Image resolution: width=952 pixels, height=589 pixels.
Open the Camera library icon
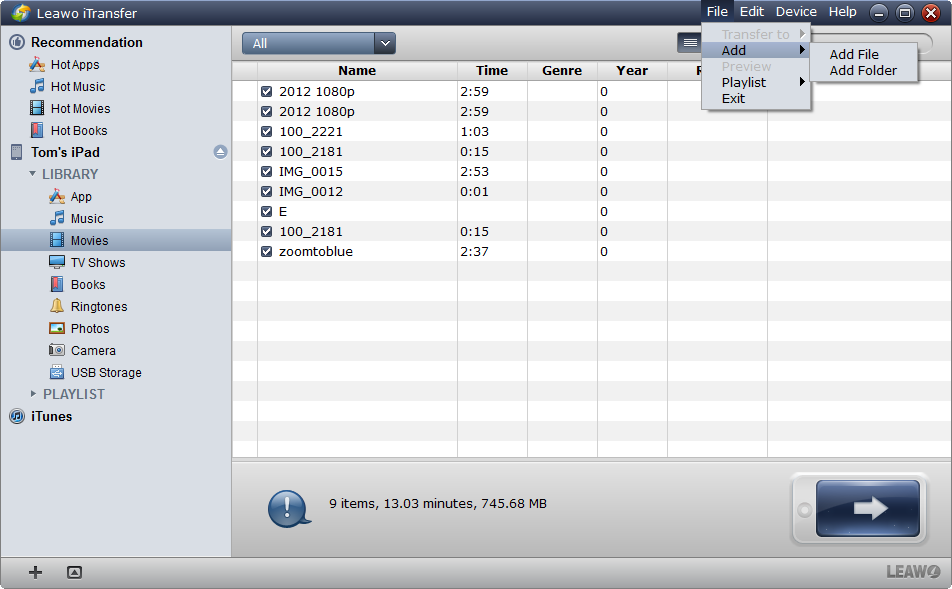[56, 350]
